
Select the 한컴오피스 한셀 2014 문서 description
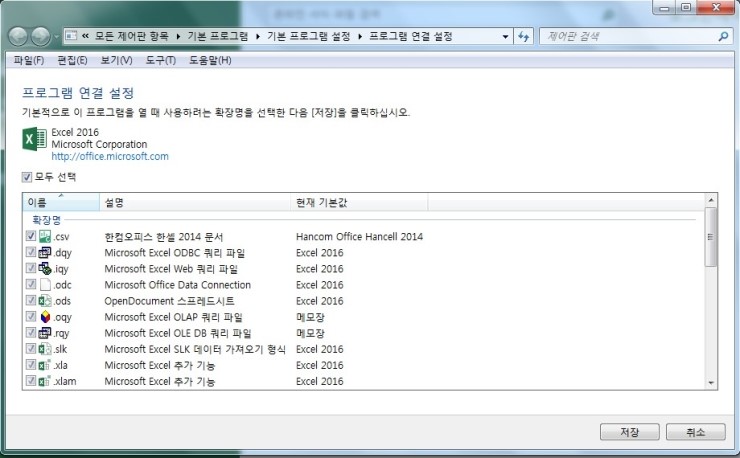(163, 237)
